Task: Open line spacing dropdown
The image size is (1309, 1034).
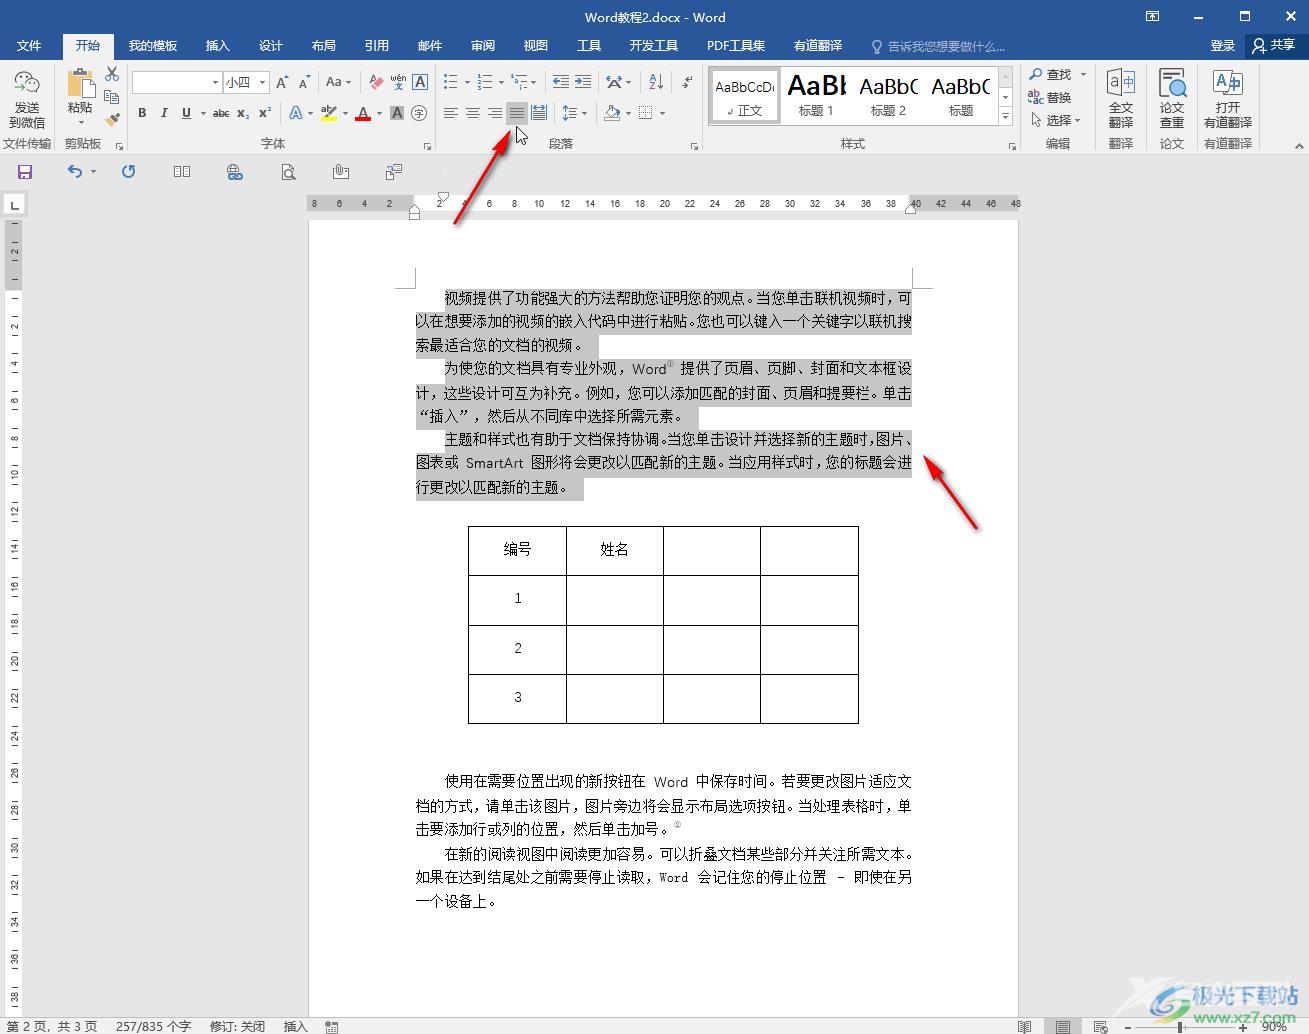Action: 574,113
